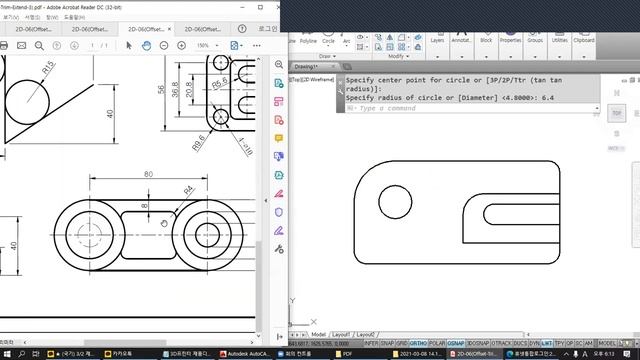Image resolution: width=640 pixels, height=360 pixels.
Task: Open the Create PDF tool in Acrobat sidebar
Action: click(x=279, y=120)
